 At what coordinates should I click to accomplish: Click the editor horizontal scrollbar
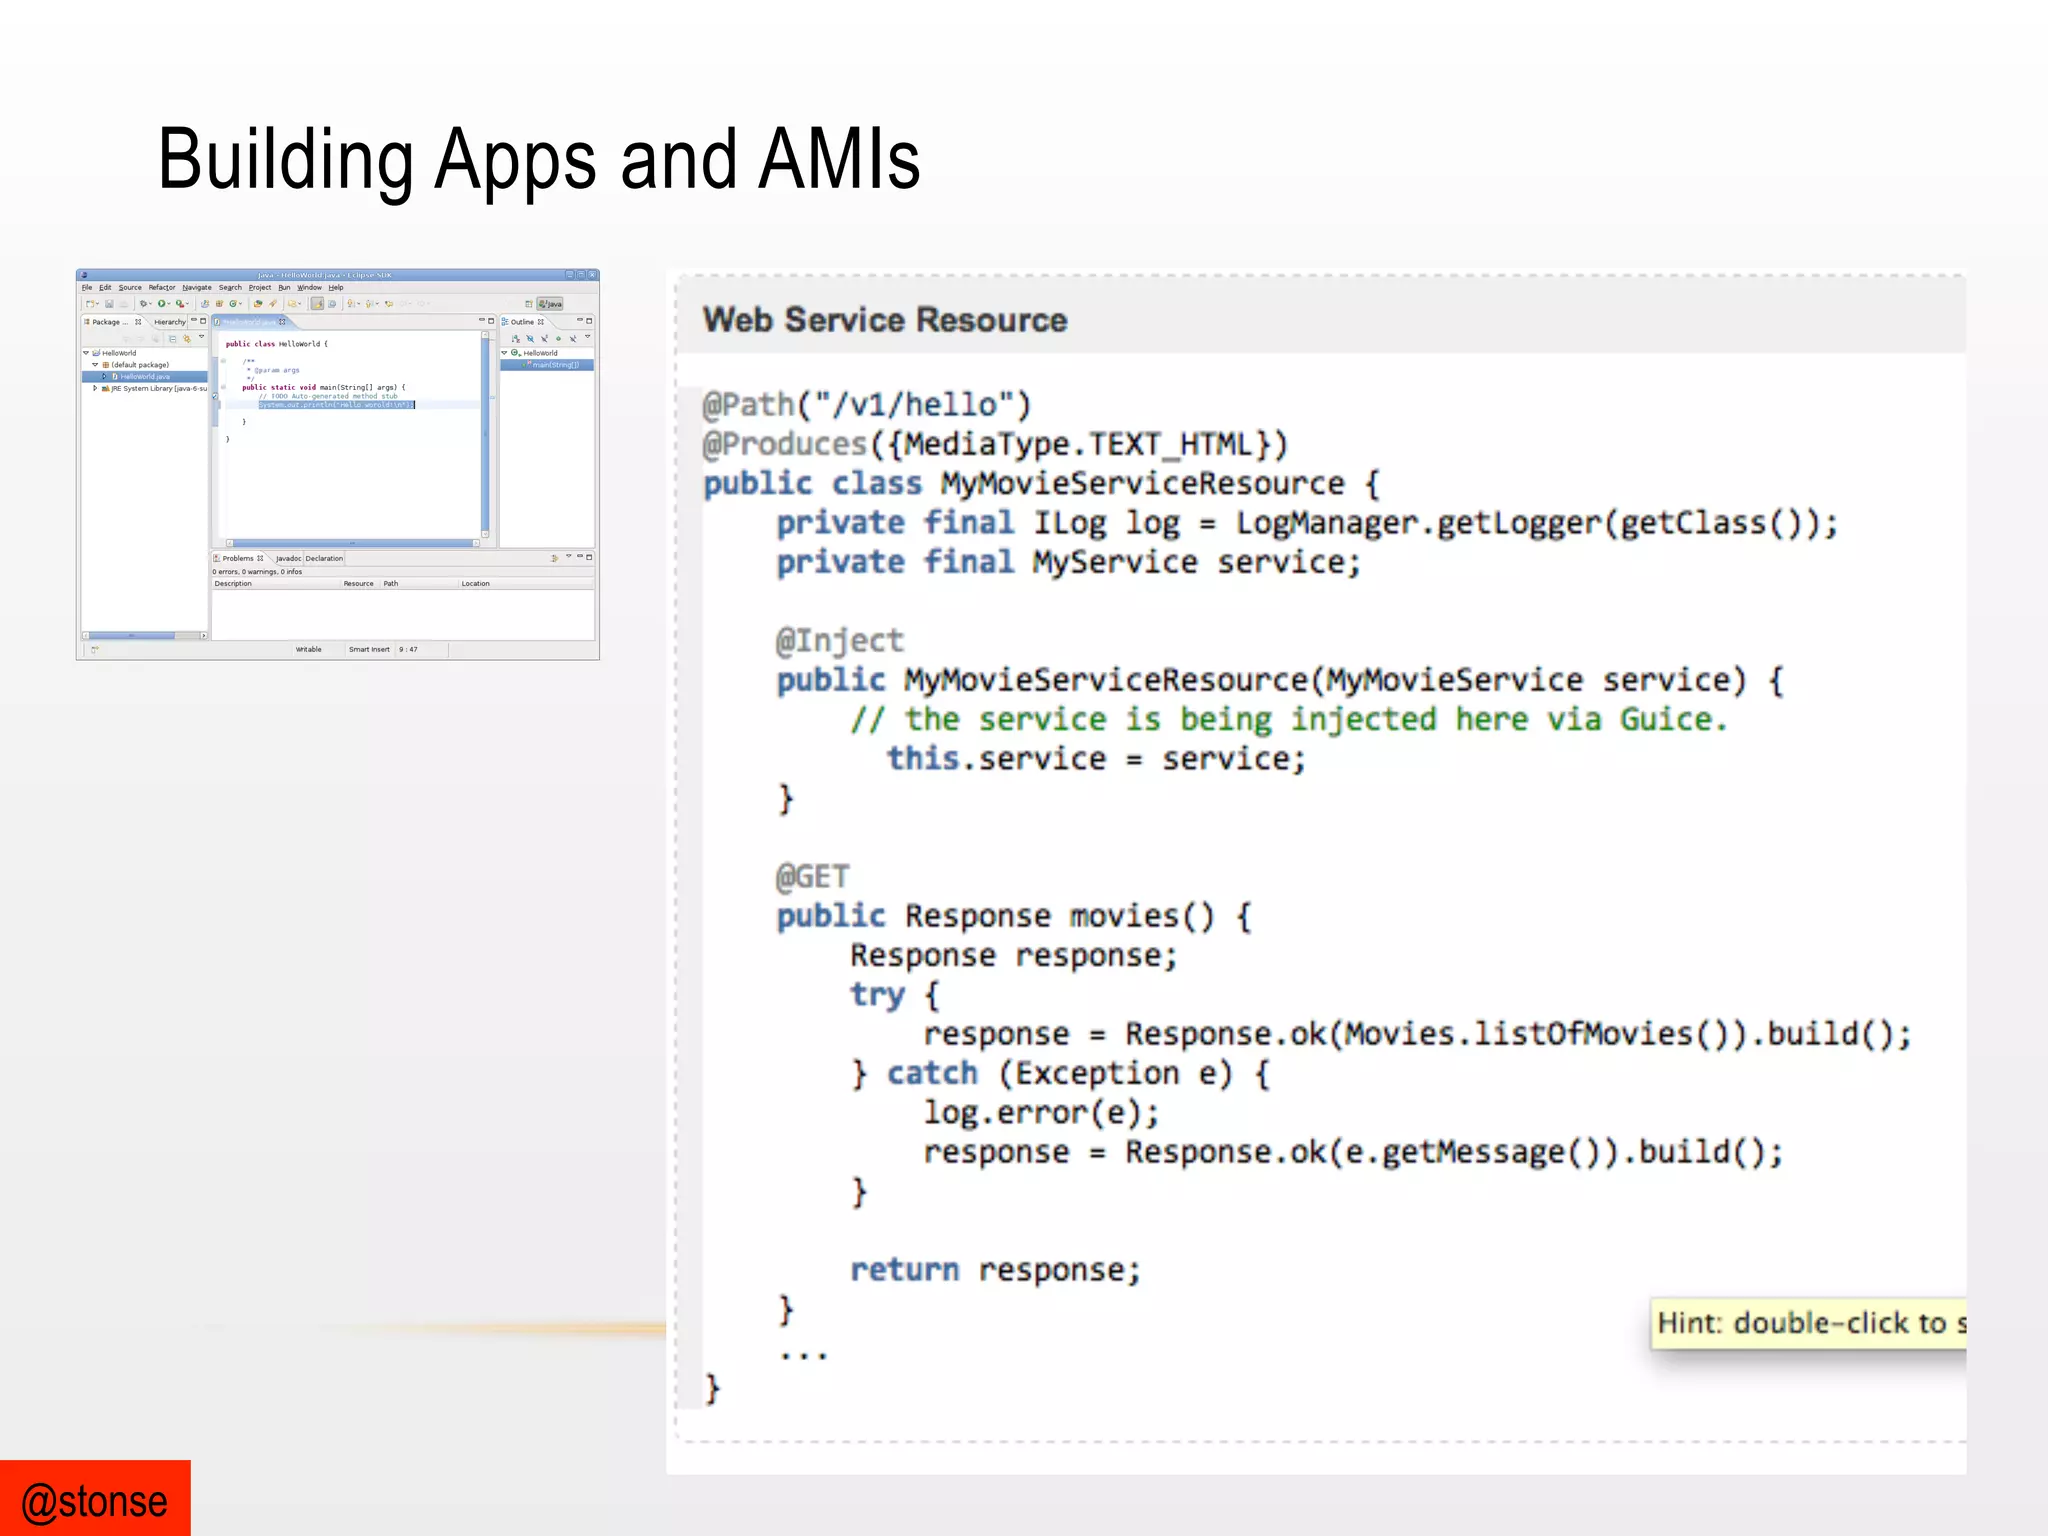[x=352, y=543]
